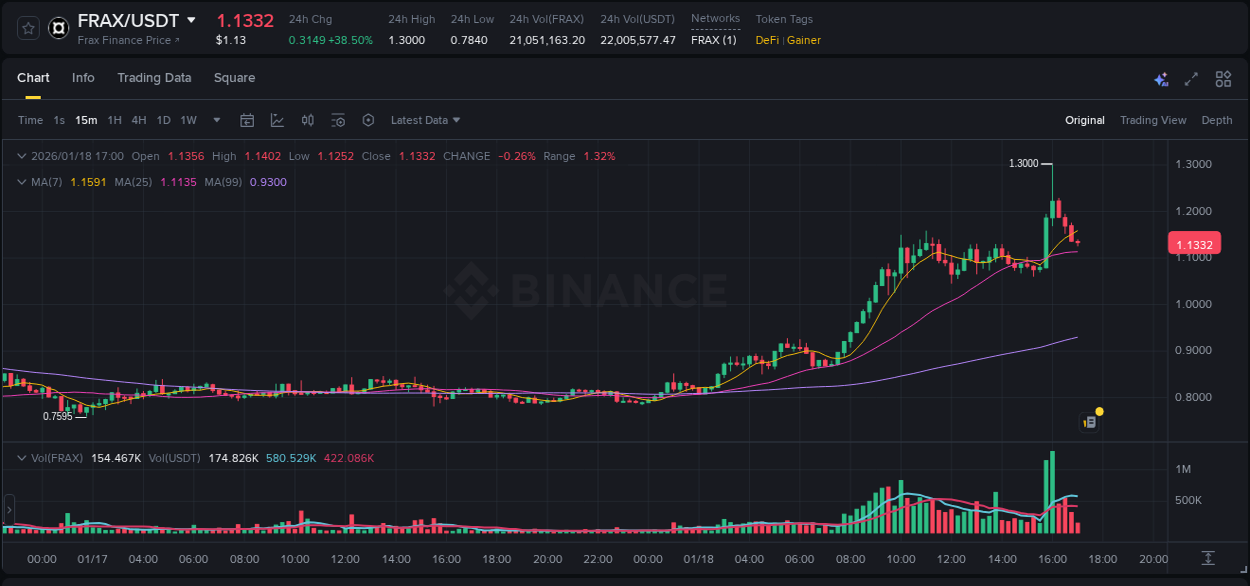
Task: Collapse the Vol(FRAX) volume panel
Action: pyautogui.click(x=21, y=457)
